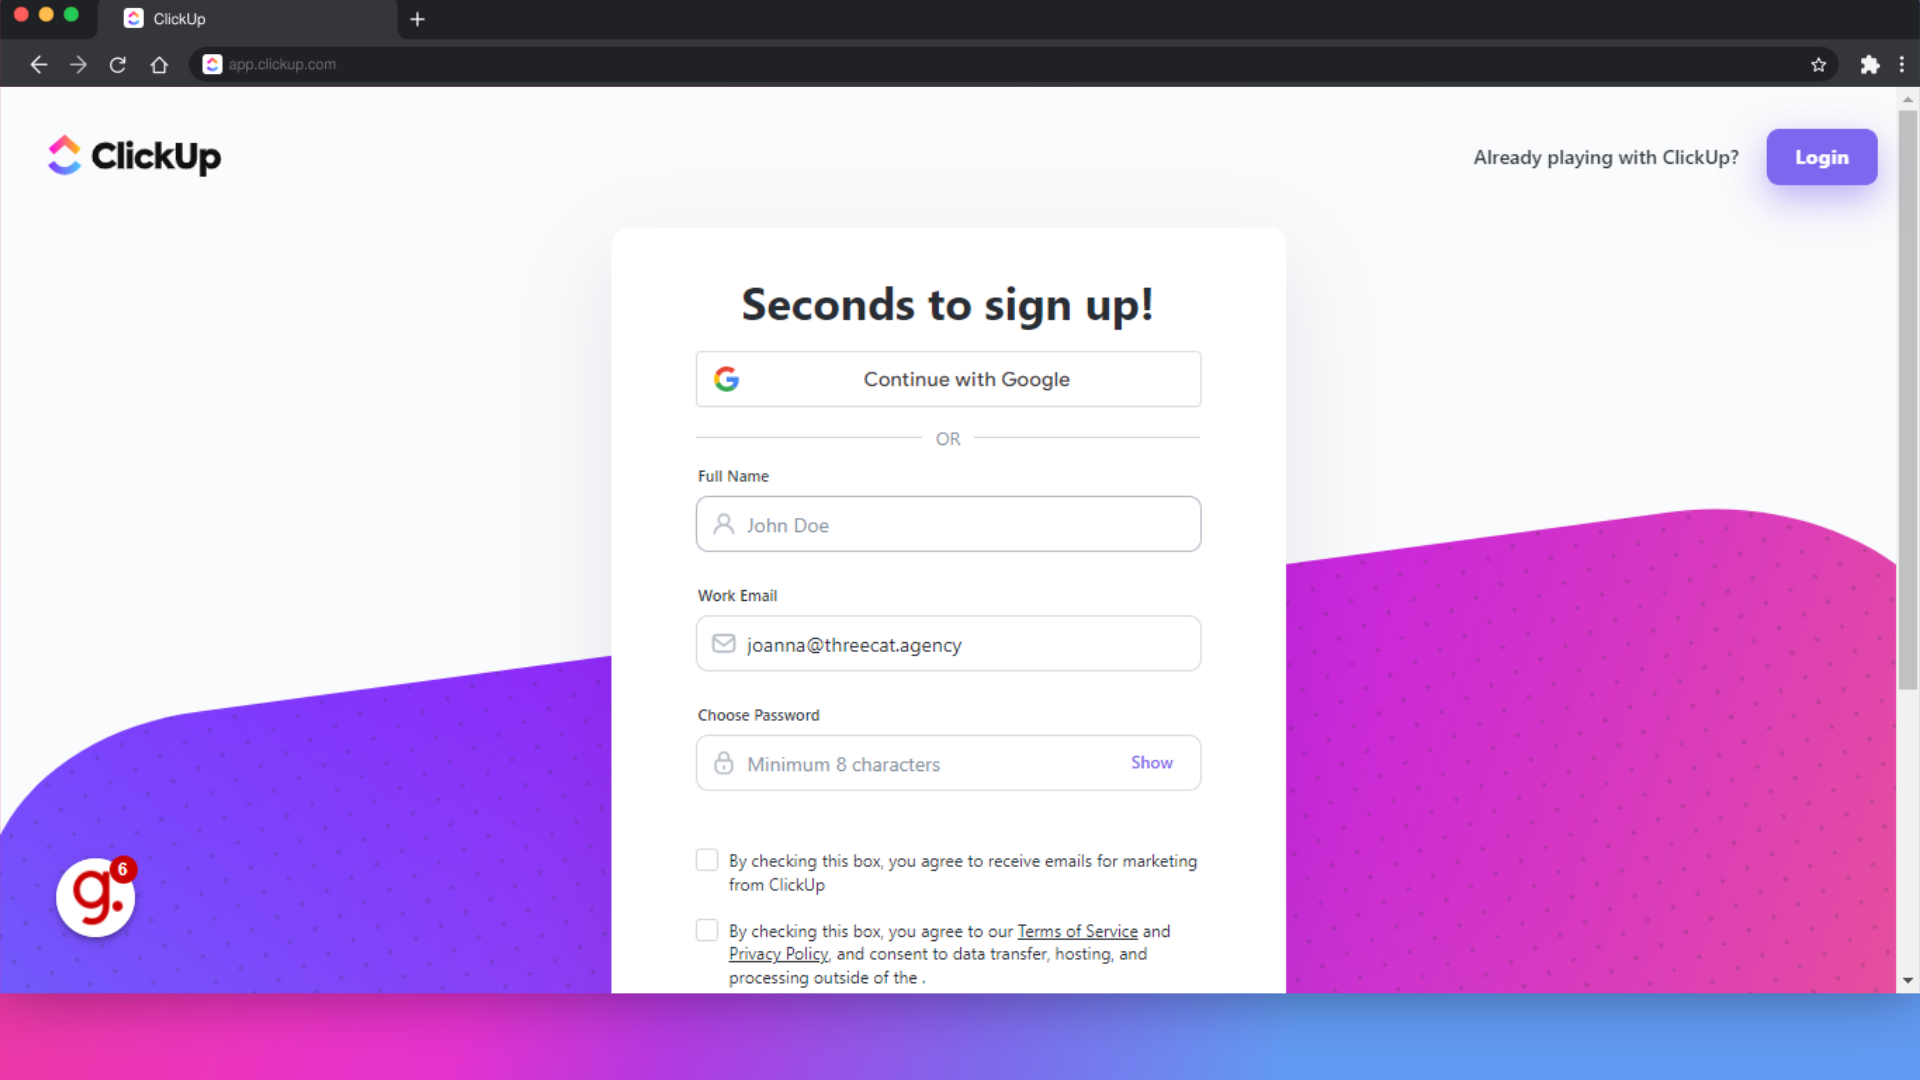Viewport: 1920px width, 1080px height.
Task: Click the lock icon in Choose Password field
Action: pyautogui.click(x=724, y=762)
